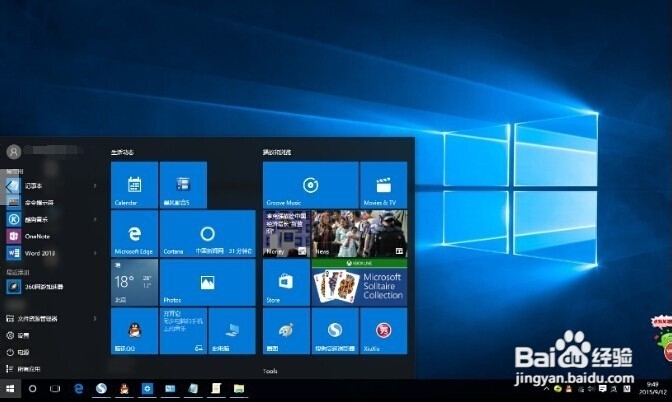Open the Calendar tile
The image size is (672, 402).
point(135,185)
